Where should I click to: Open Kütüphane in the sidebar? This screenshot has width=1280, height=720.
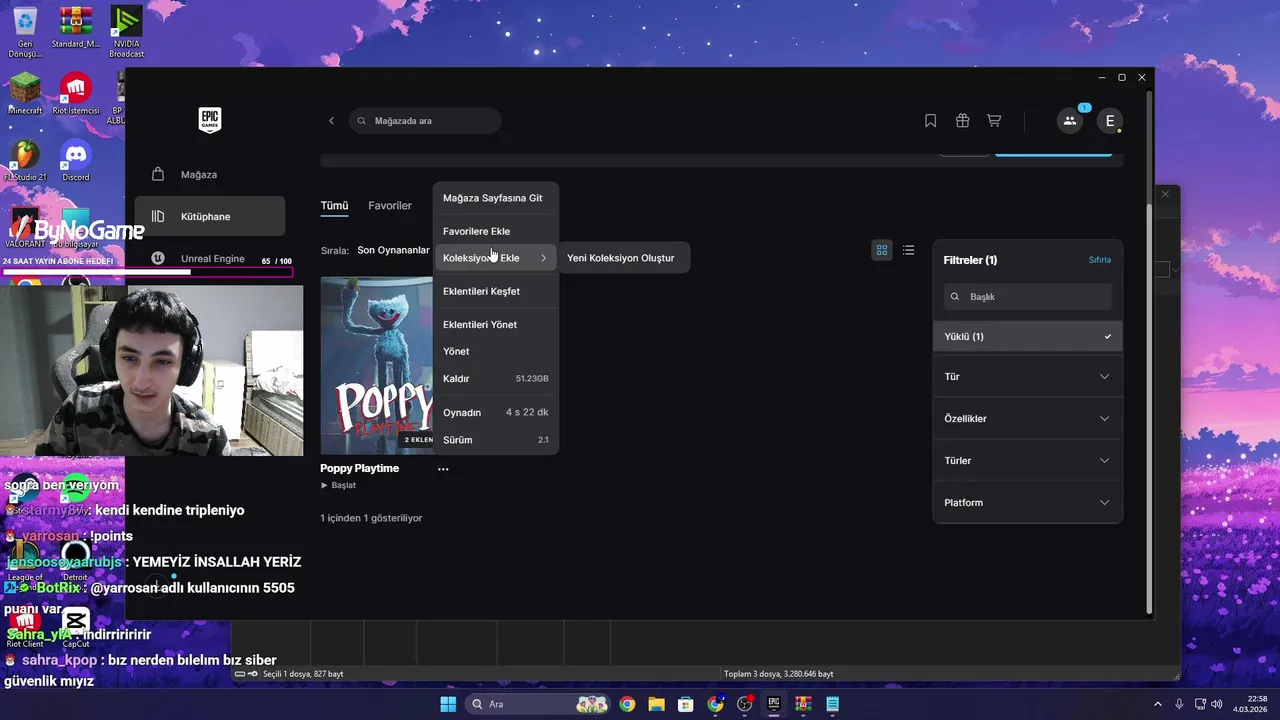click(210, 216)
